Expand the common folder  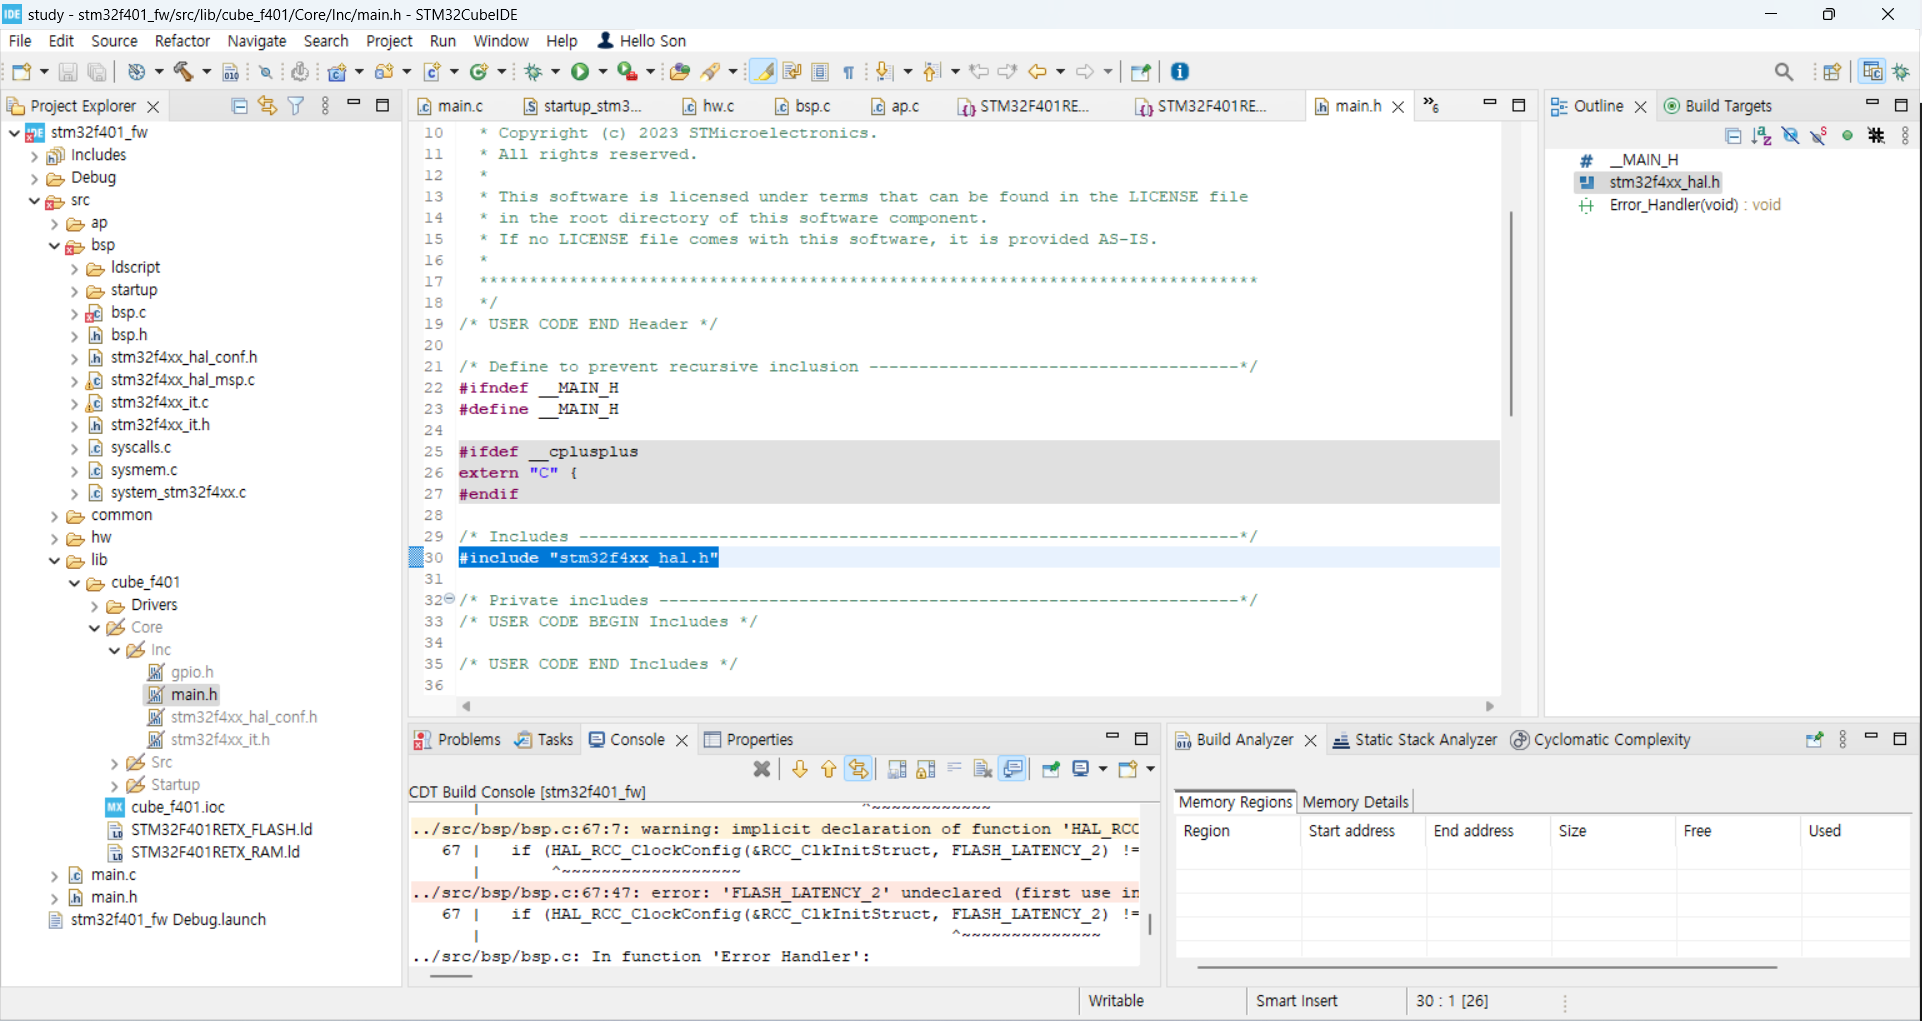coord(54,515)
